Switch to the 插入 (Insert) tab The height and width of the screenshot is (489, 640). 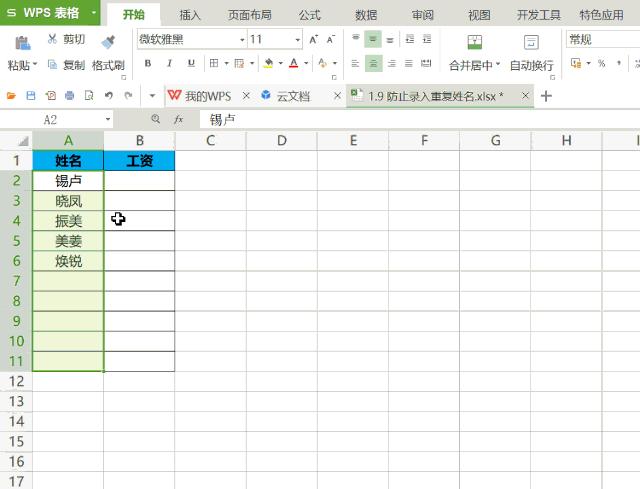click(x=190, y=15)
